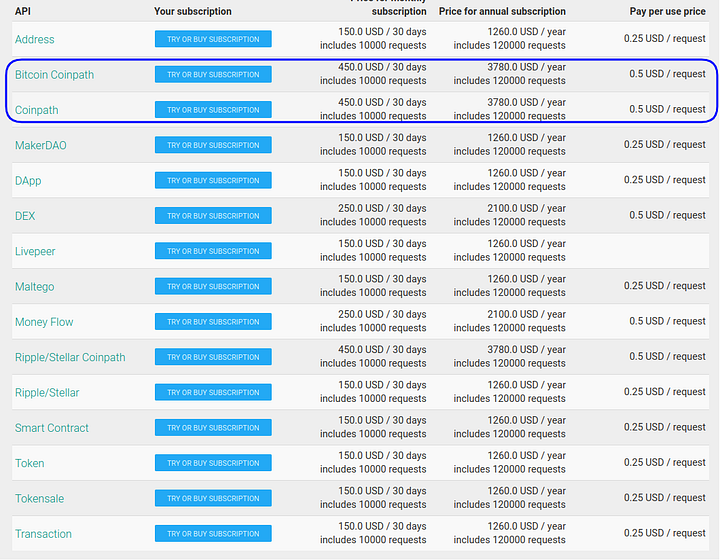Open the Ripple/Stellar API link
The height and width of the screenshot is (560, 720).
point(47,393)
